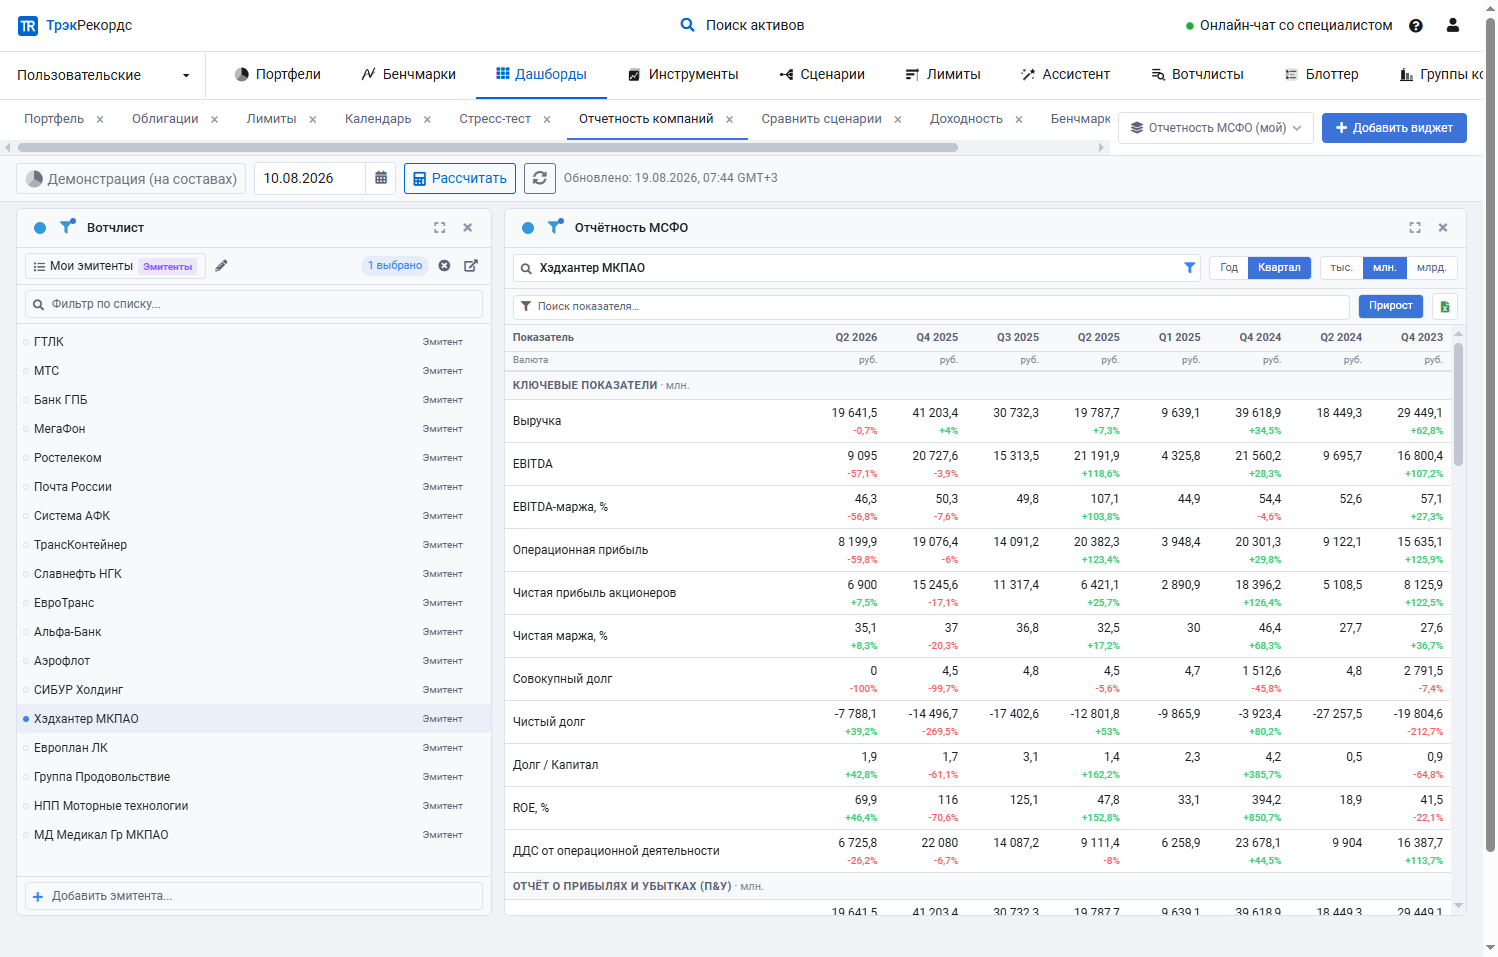Export the table to Excel
The width and height of the screenshot is (1498, 957).
(1445, 307)
